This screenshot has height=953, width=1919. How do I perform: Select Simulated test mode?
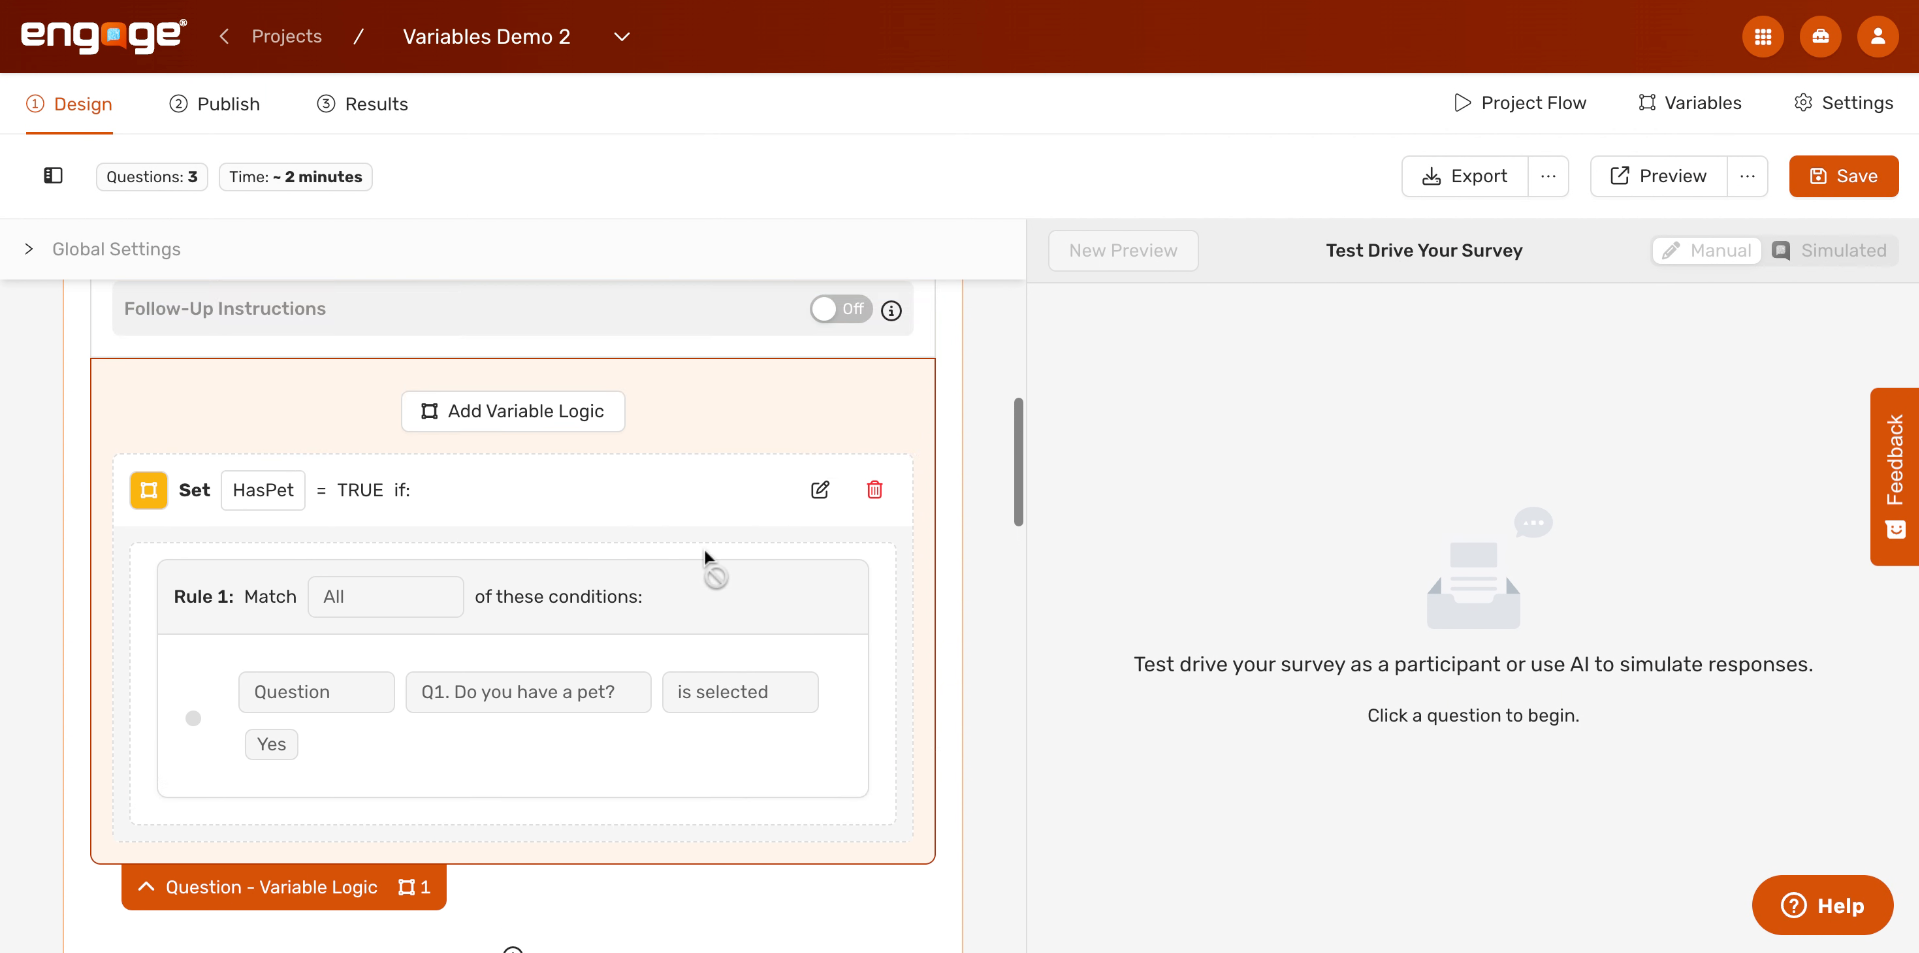[1829, 251]
